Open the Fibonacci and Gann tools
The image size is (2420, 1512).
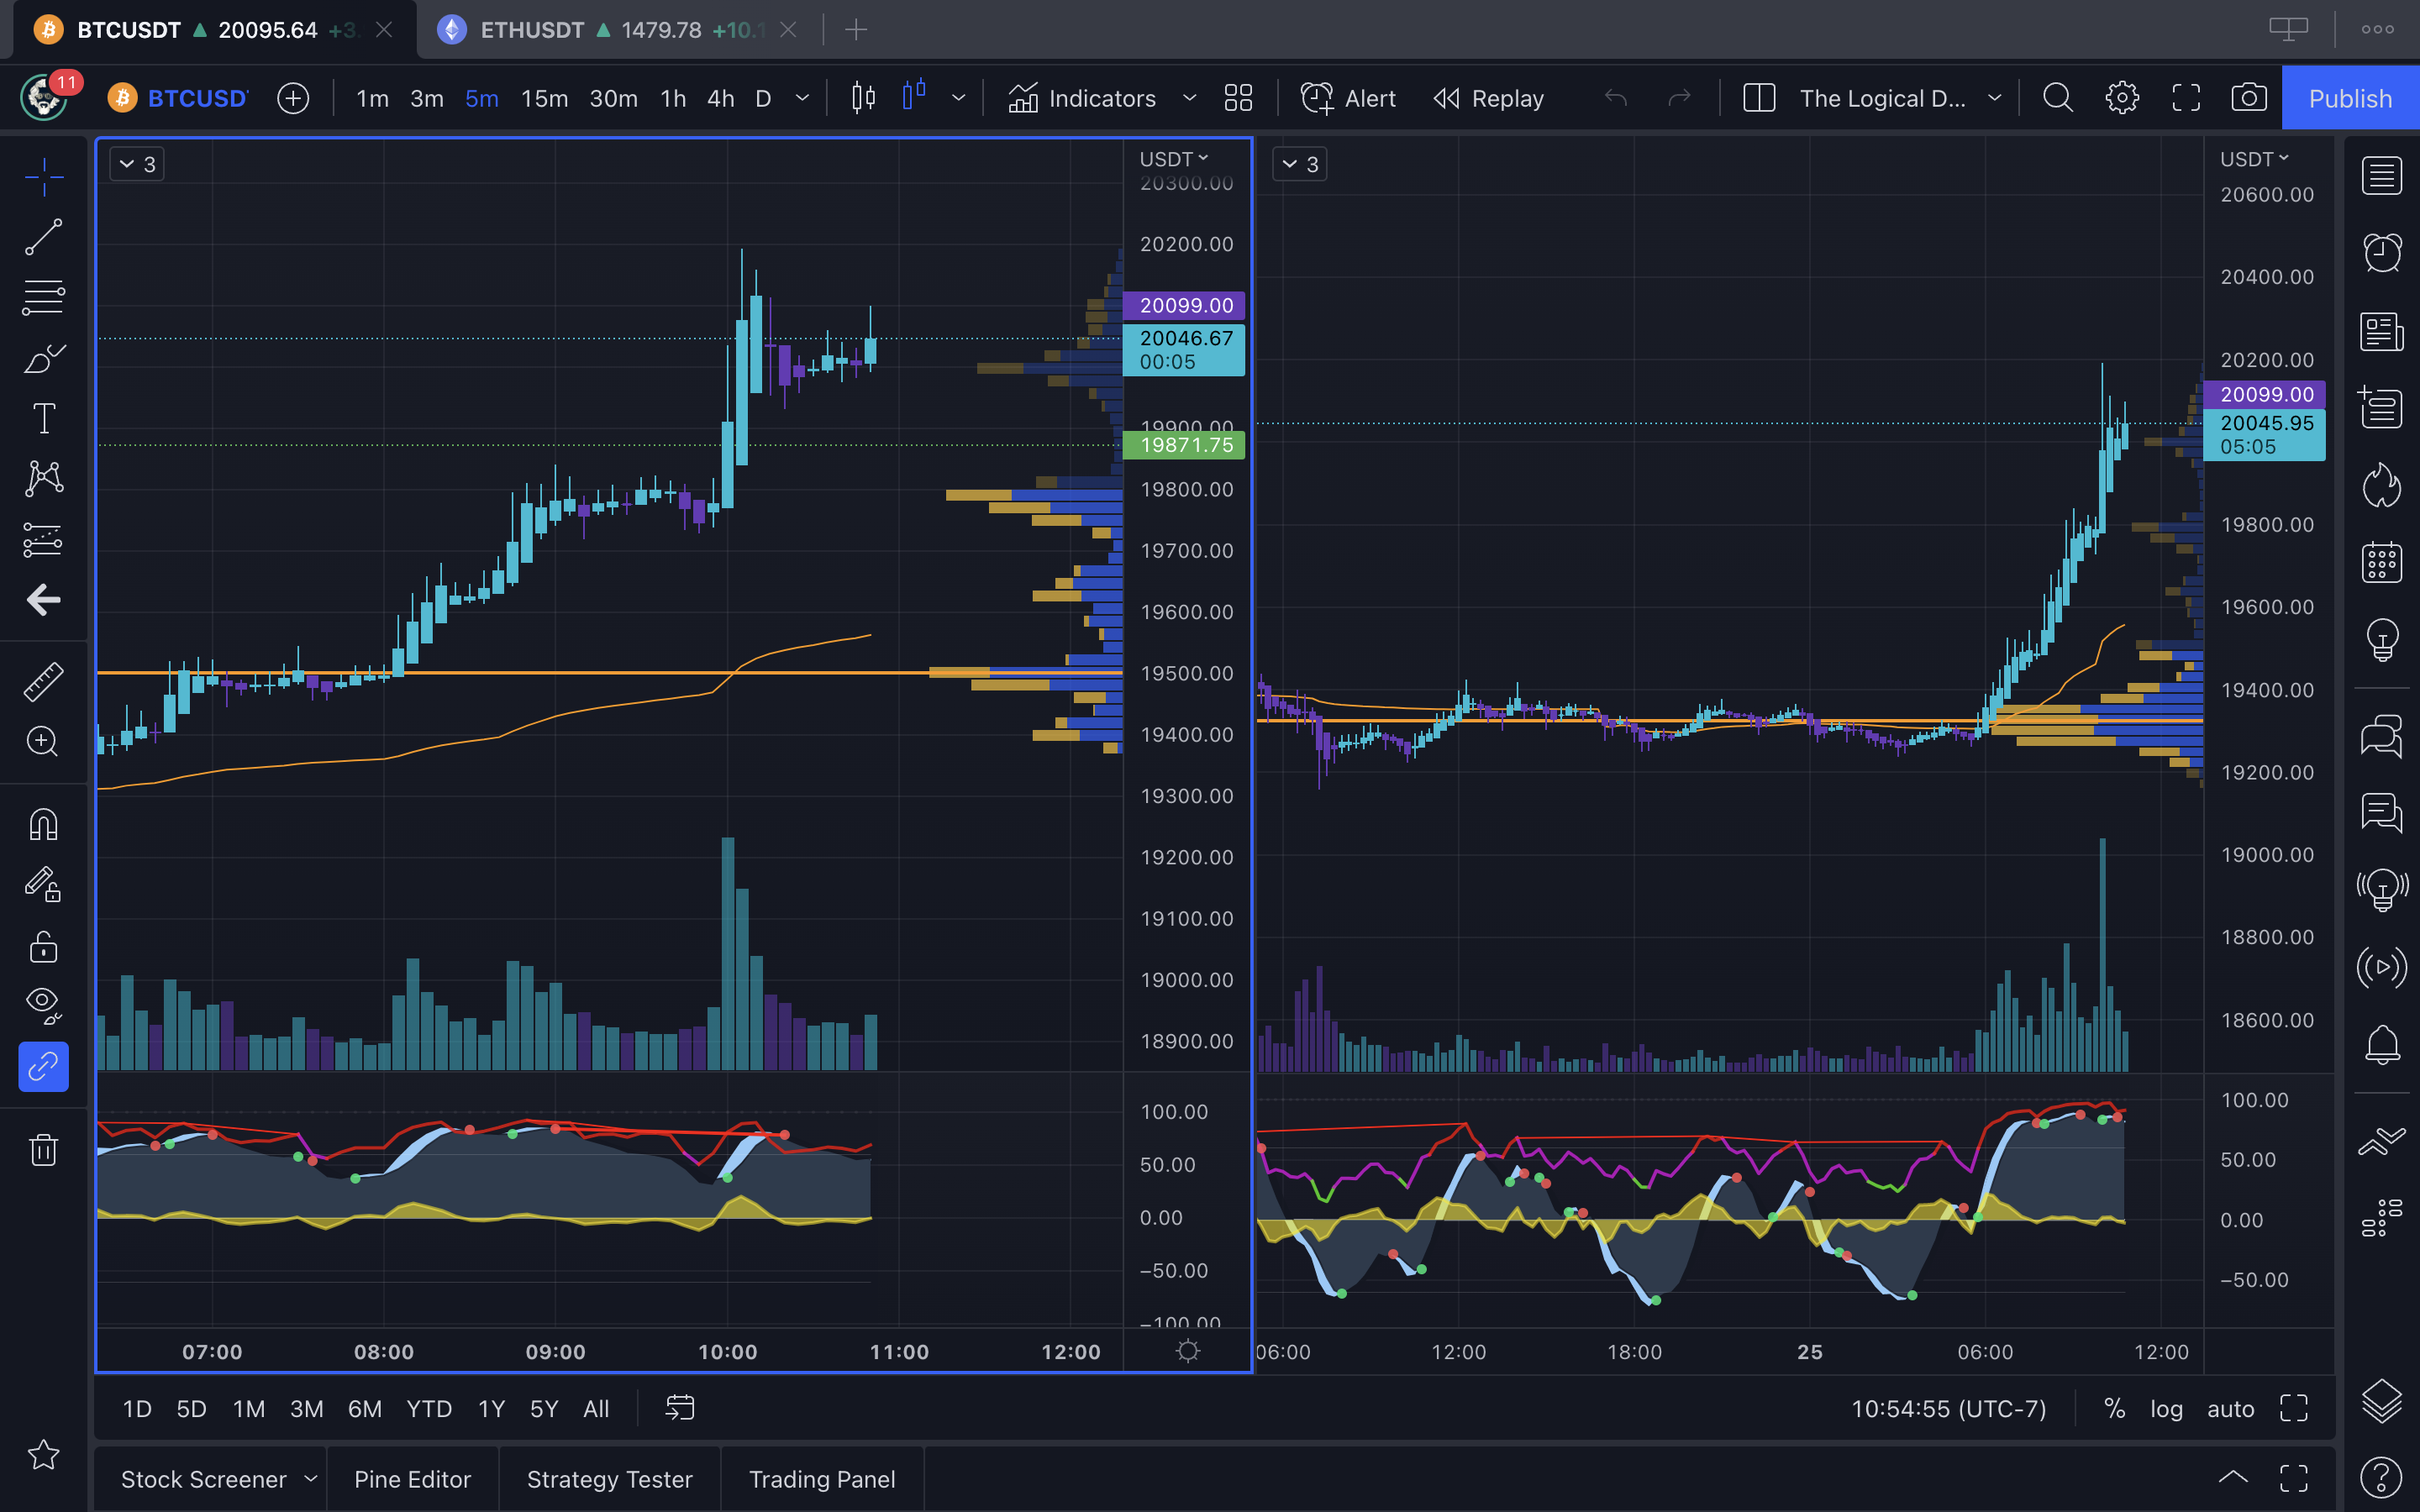(44, 298)
